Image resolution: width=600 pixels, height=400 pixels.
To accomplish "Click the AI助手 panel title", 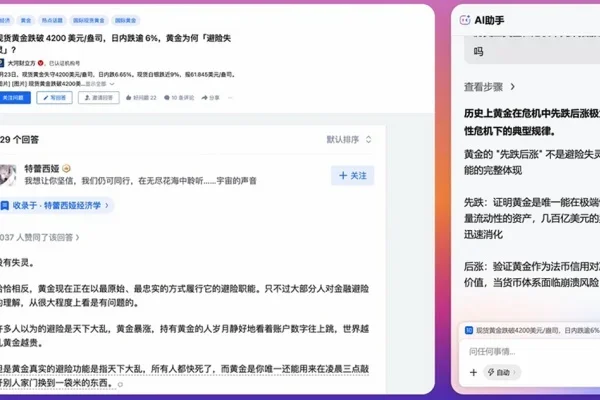I will [x=489, y=20].
